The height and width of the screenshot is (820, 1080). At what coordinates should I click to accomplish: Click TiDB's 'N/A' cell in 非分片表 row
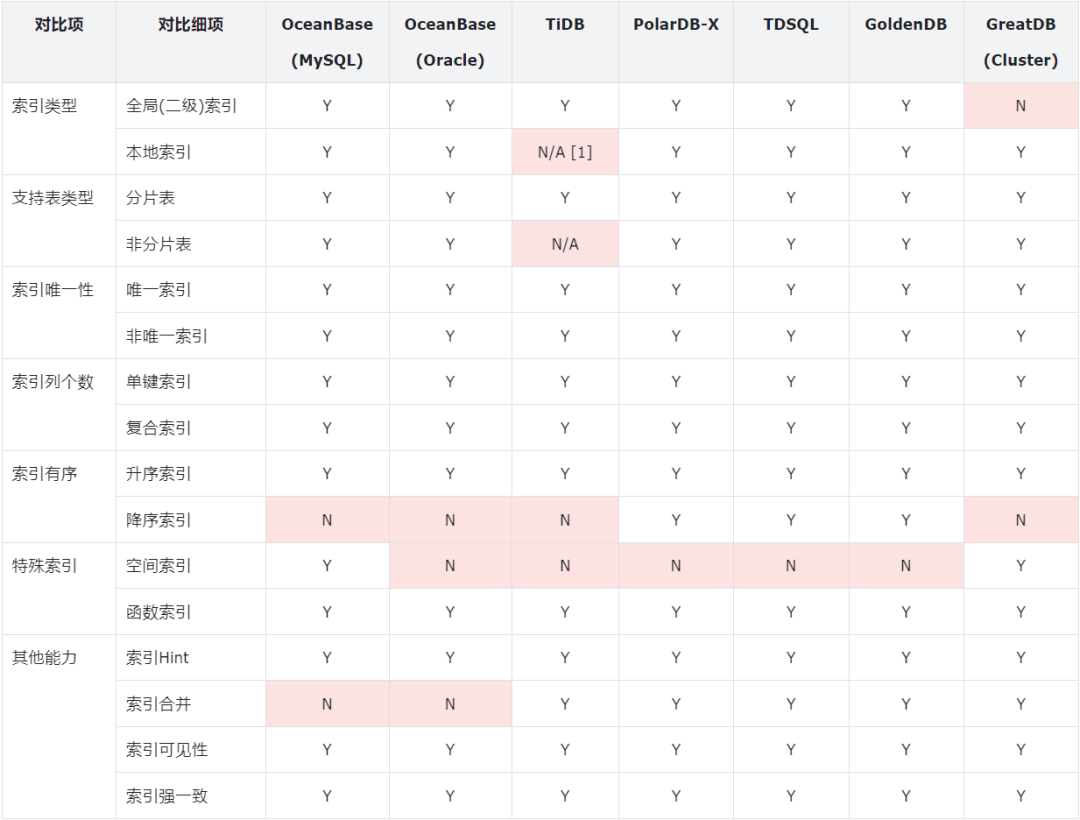click(x=565, y=244)
